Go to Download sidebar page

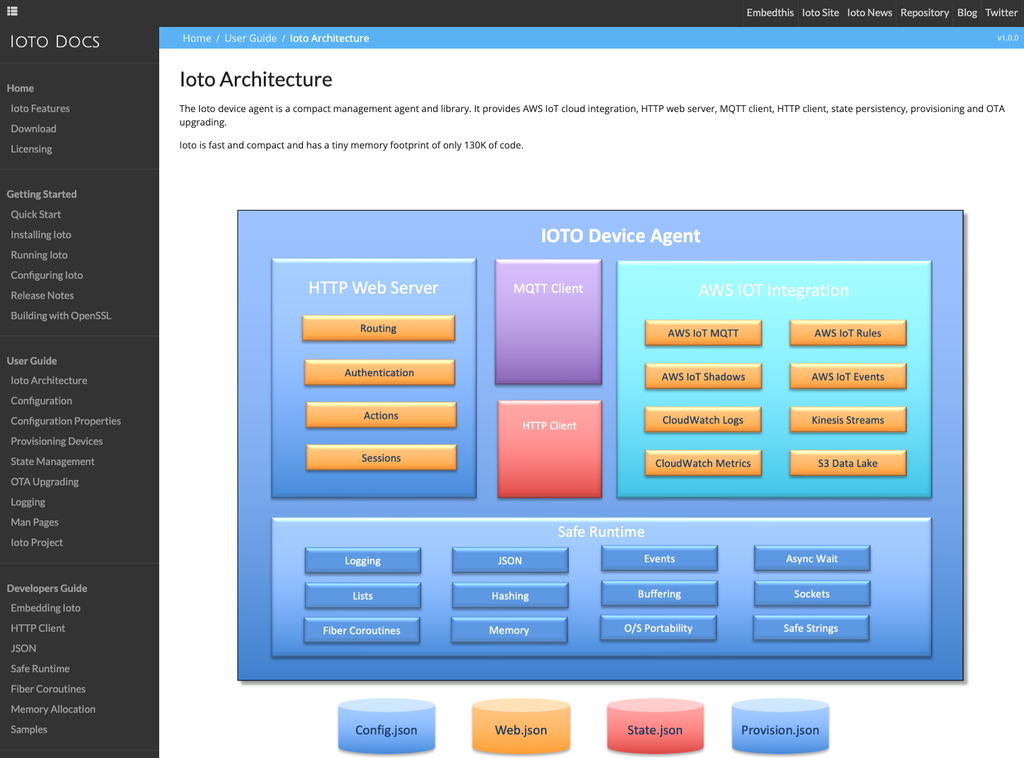tap(33, 129)
